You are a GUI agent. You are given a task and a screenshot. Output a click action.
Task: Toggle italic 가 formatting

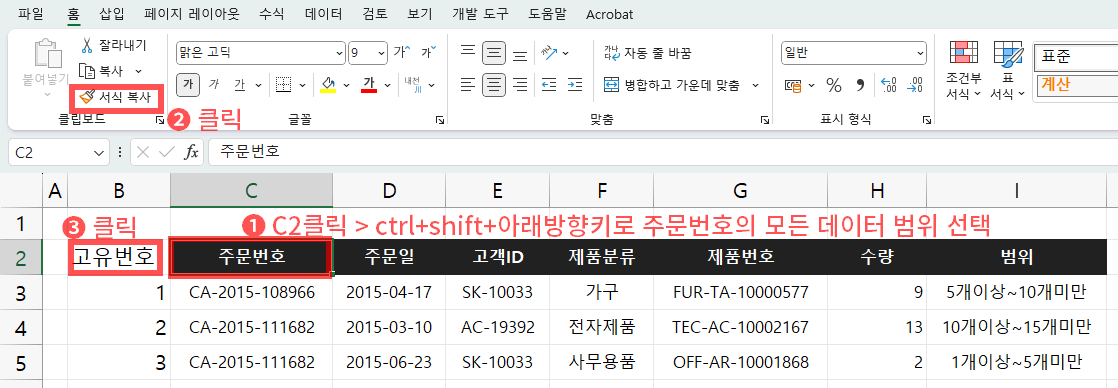(x=213, y=85)
